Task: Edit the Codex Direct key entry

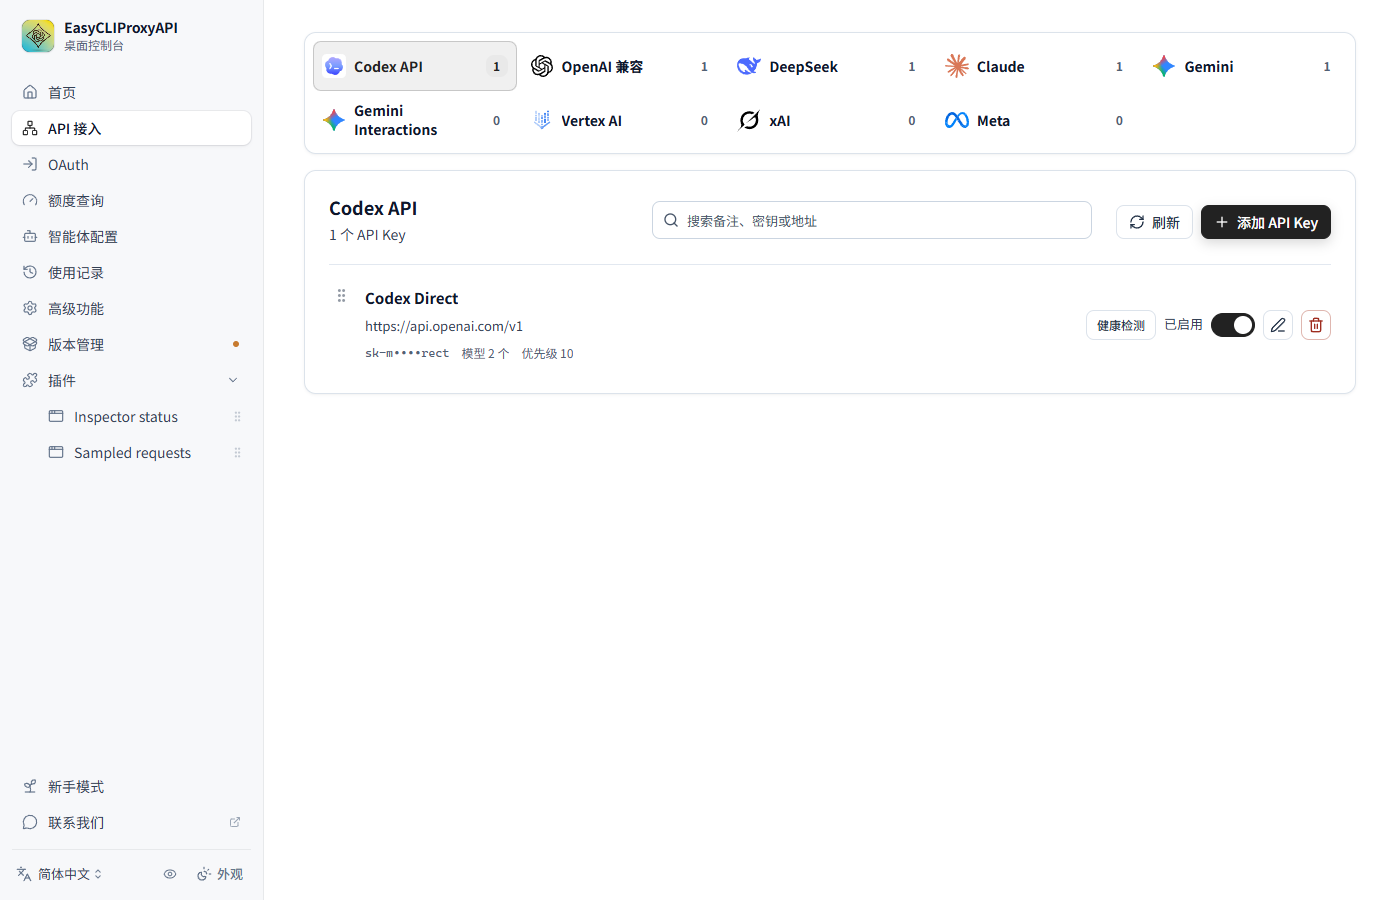Action: click(1278, 325)
